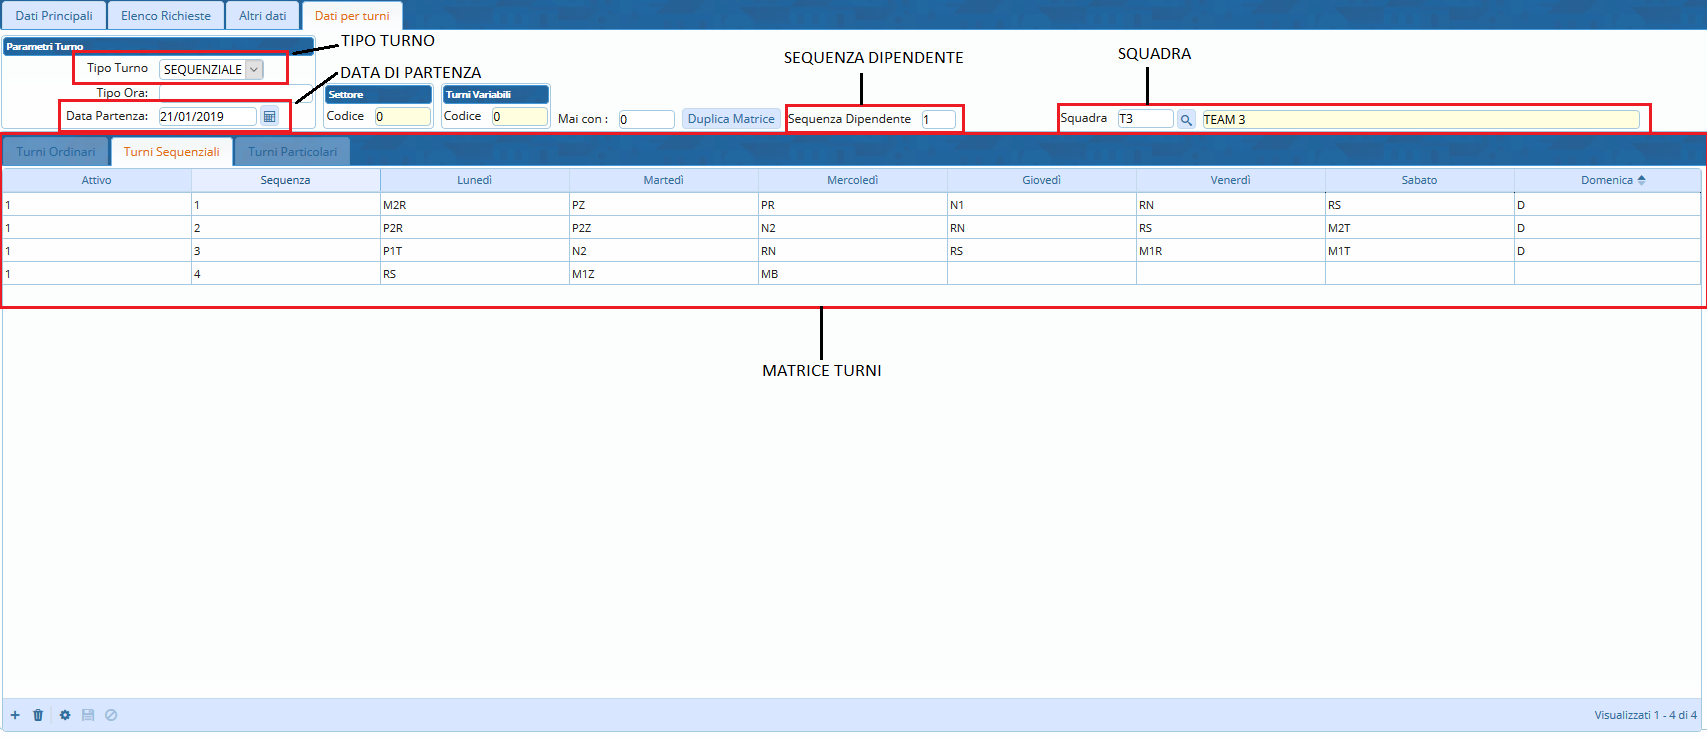Open grid settings gear icon

(x=65, y=715)
